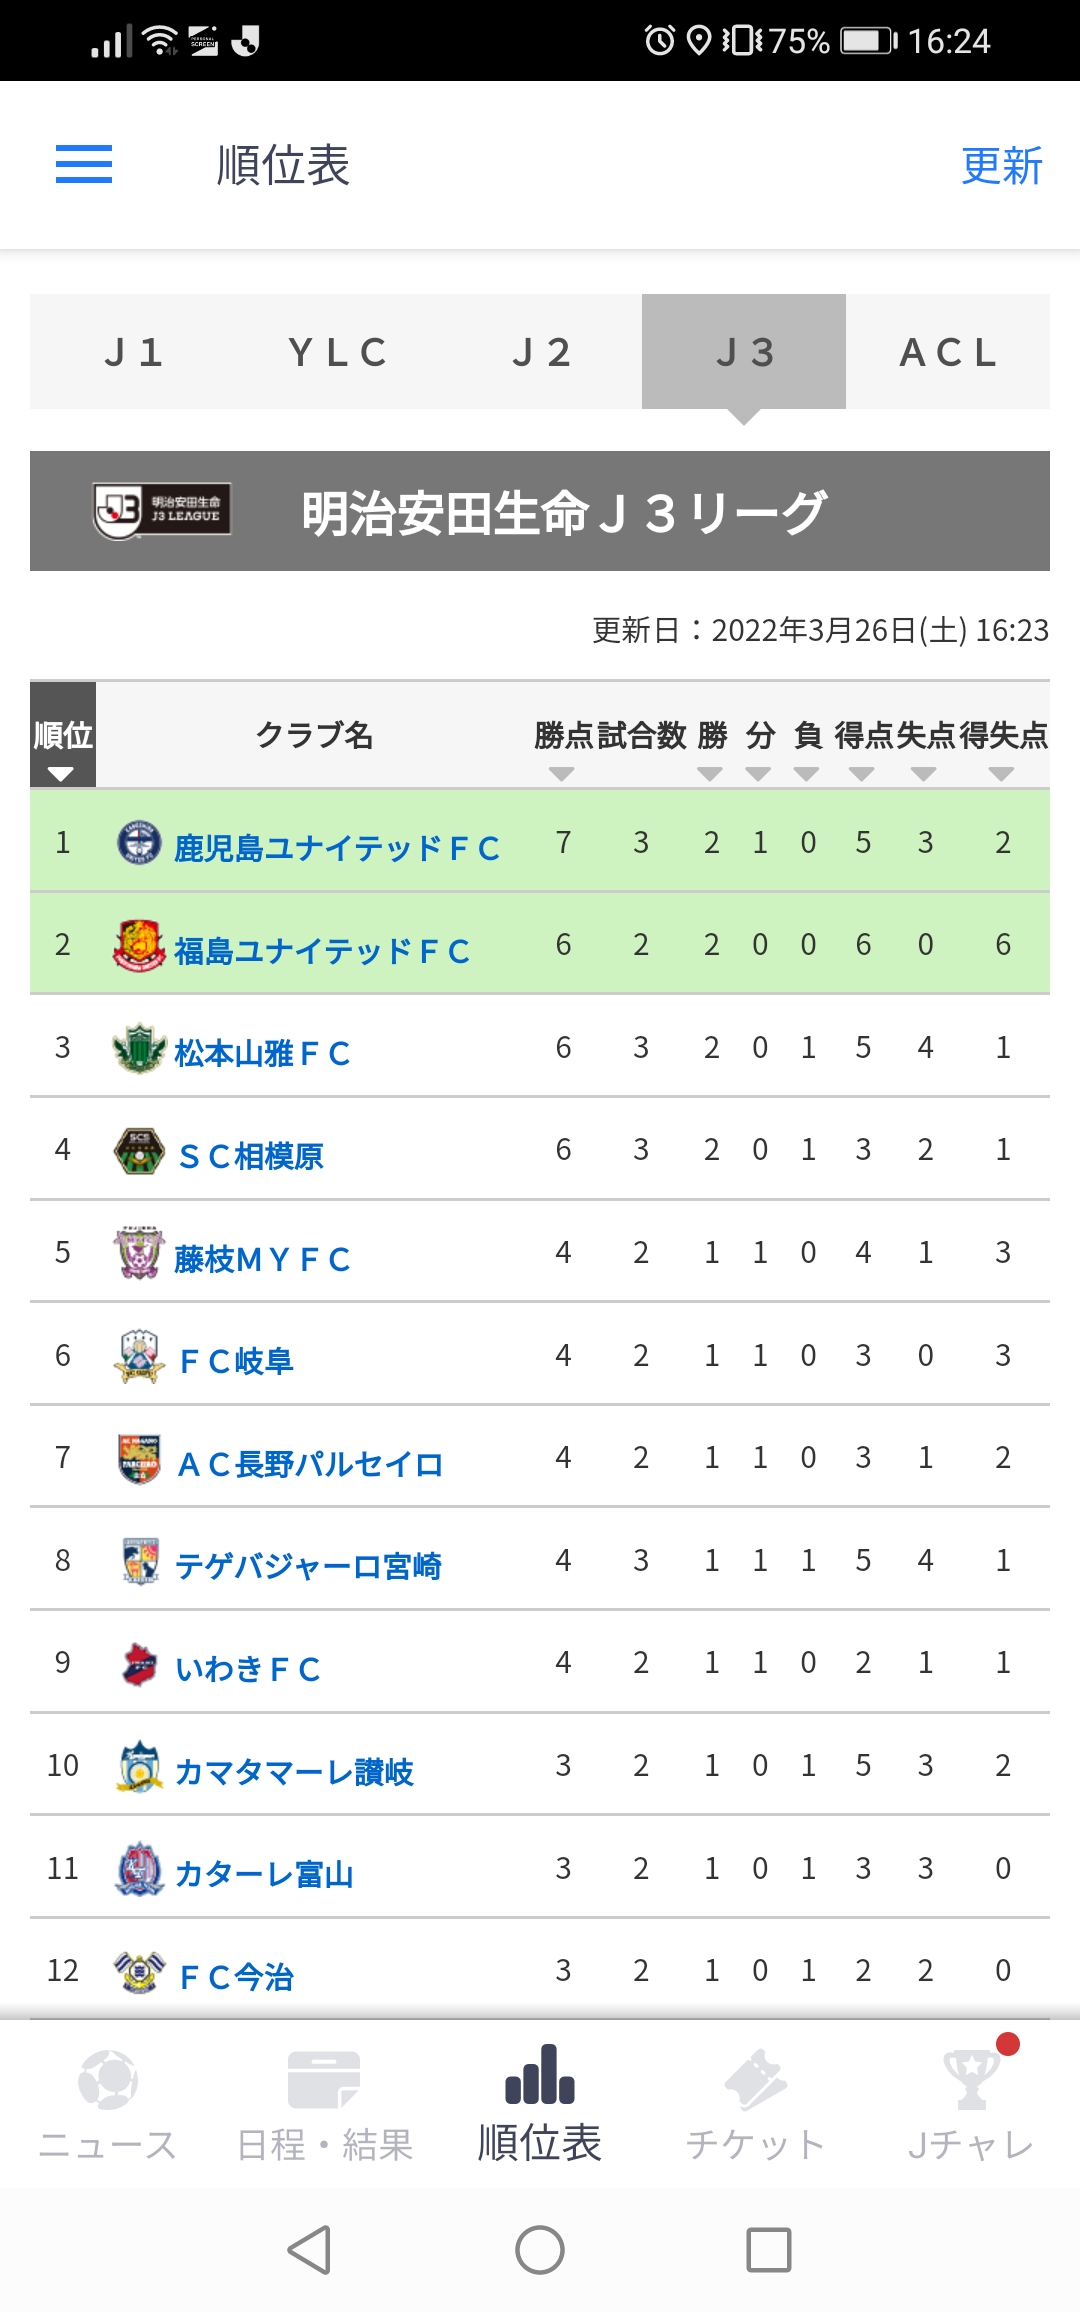This screenshot has height=2312, width=1080.
Task: Tap the Kagoshima United FC crest
Action: (139, 843)
